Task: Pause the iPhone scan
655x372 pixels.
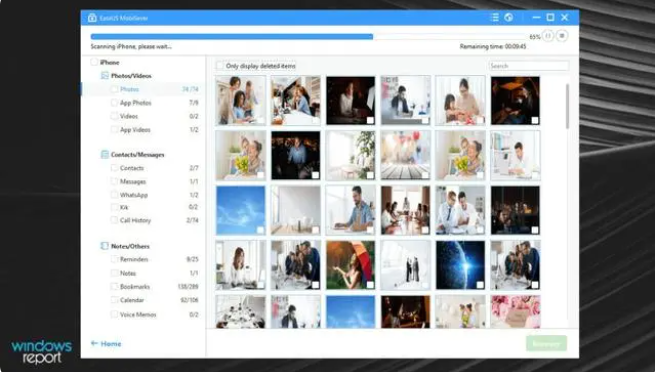Action: 548,36
